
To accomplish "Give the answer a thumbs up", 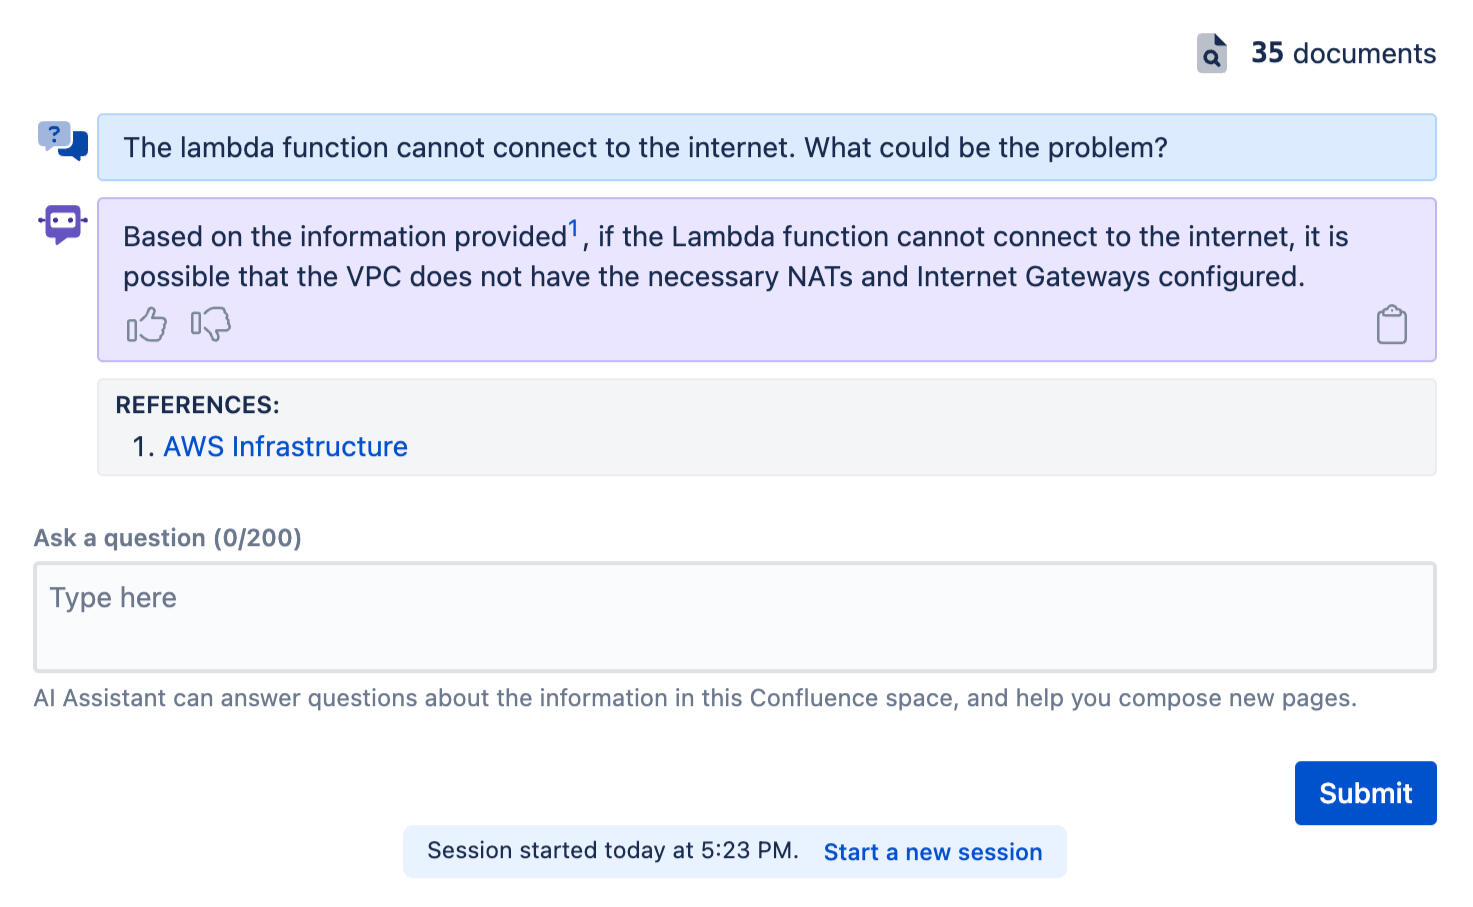I will tap(146, 325).
